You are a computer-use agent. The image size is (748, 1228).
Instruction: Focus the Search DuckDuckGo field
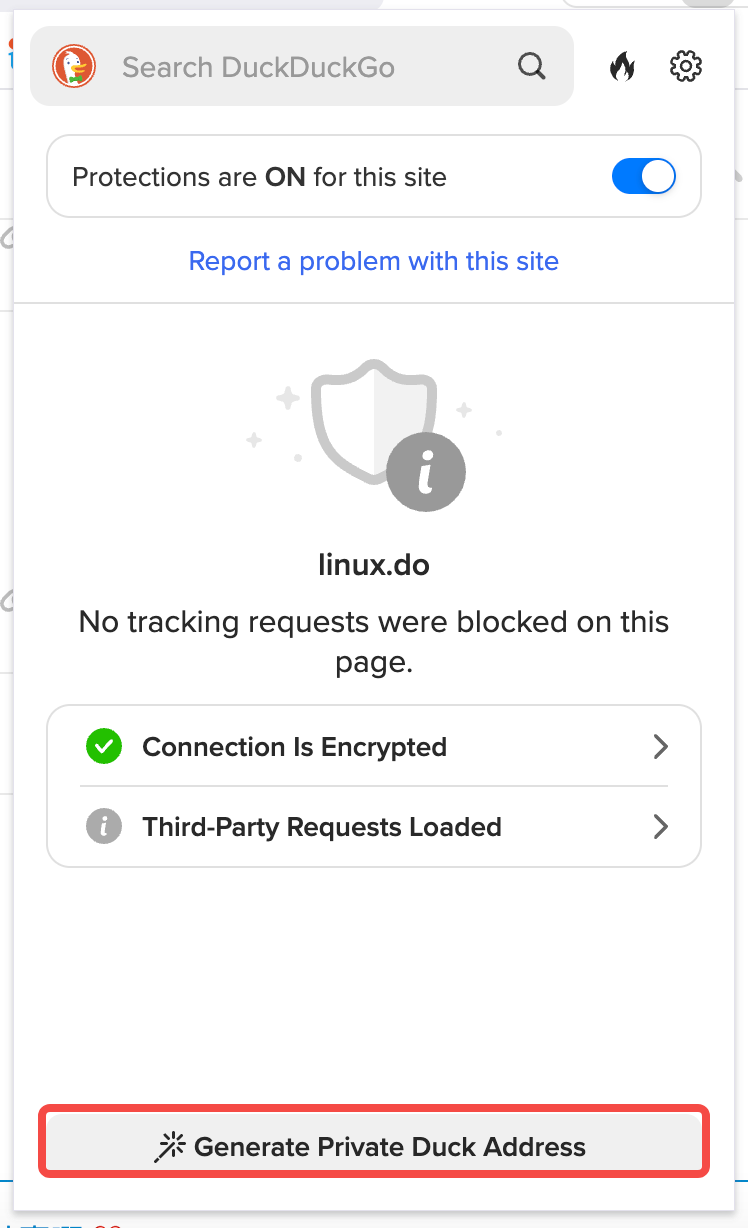(x=302, y=67)
